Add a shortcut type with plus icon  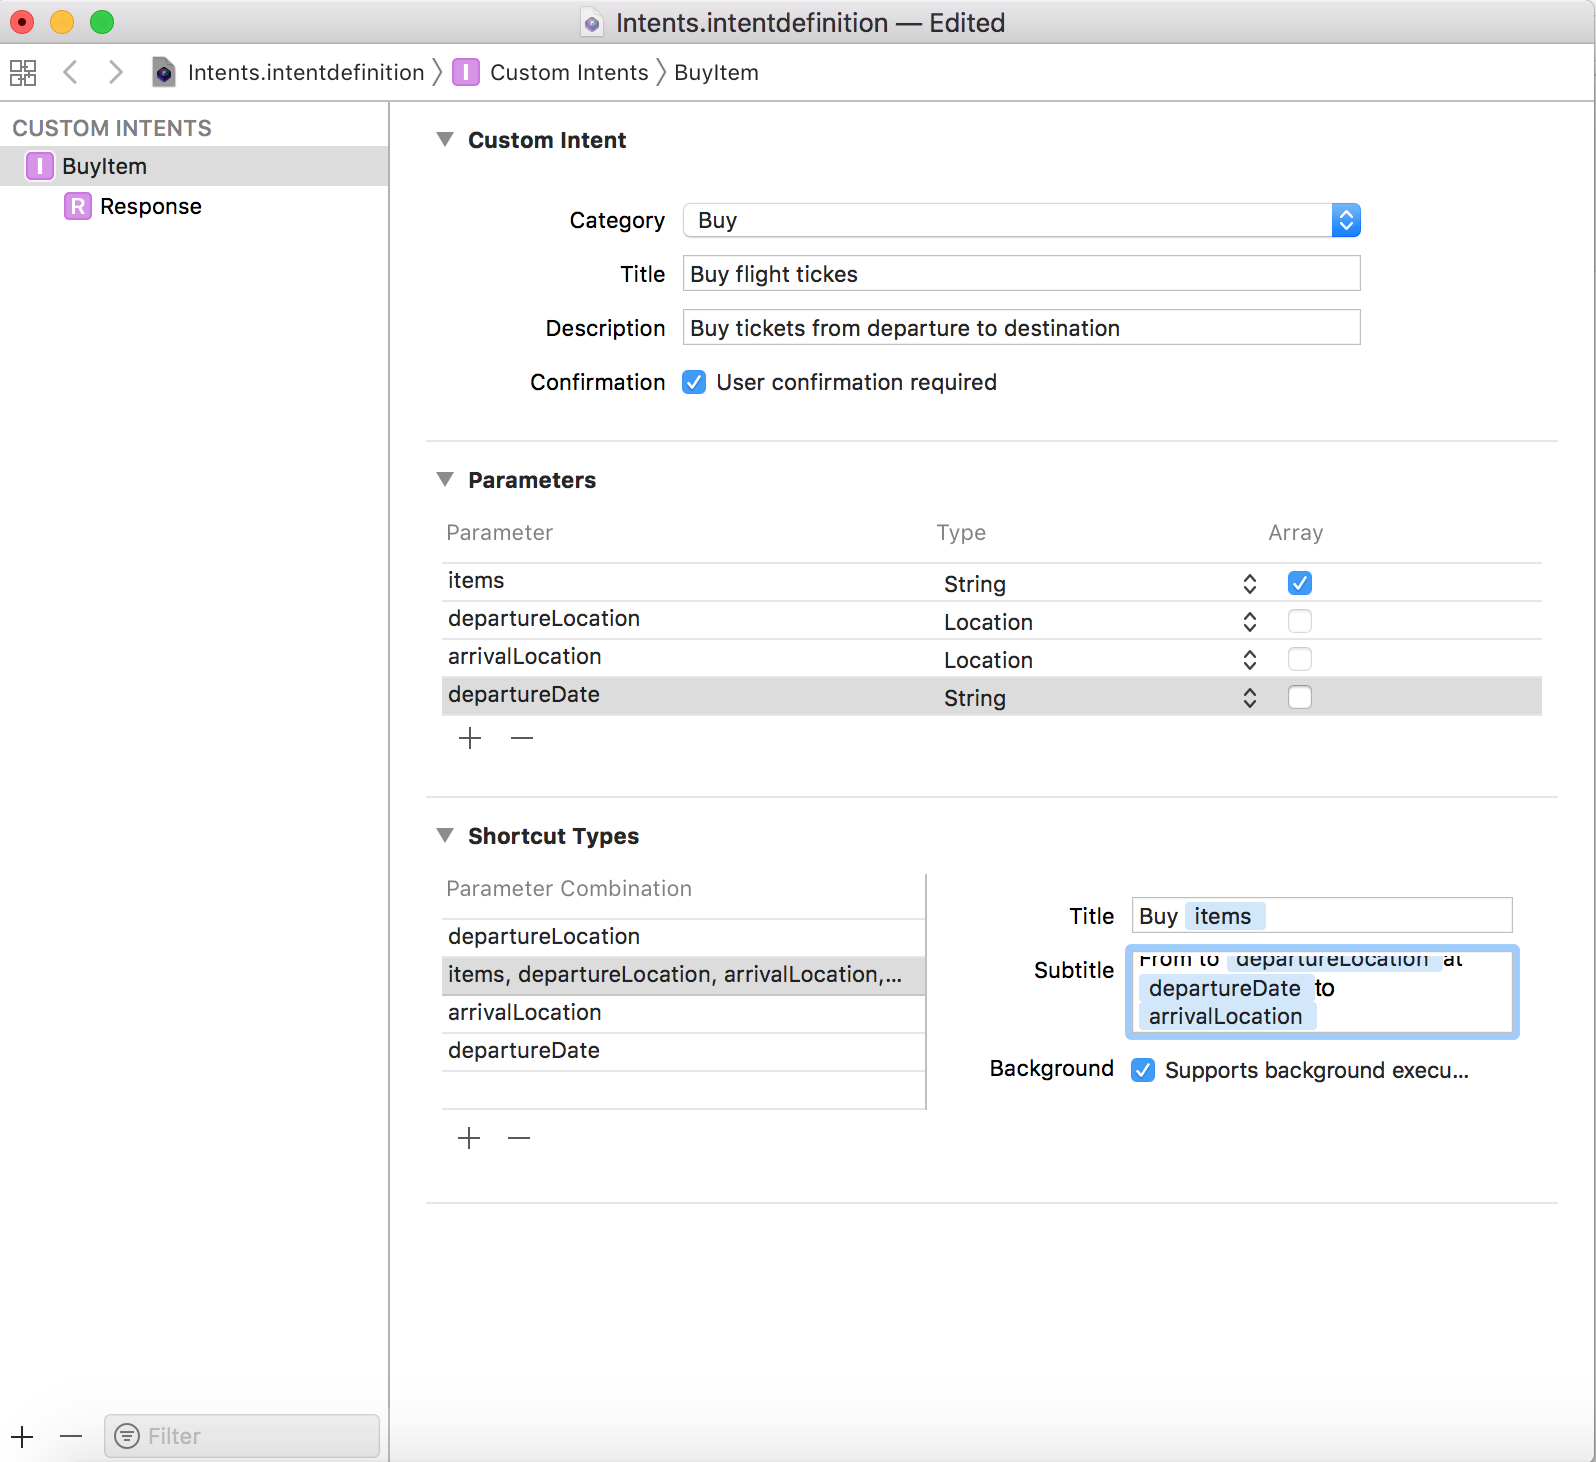tap(469, 1138)
